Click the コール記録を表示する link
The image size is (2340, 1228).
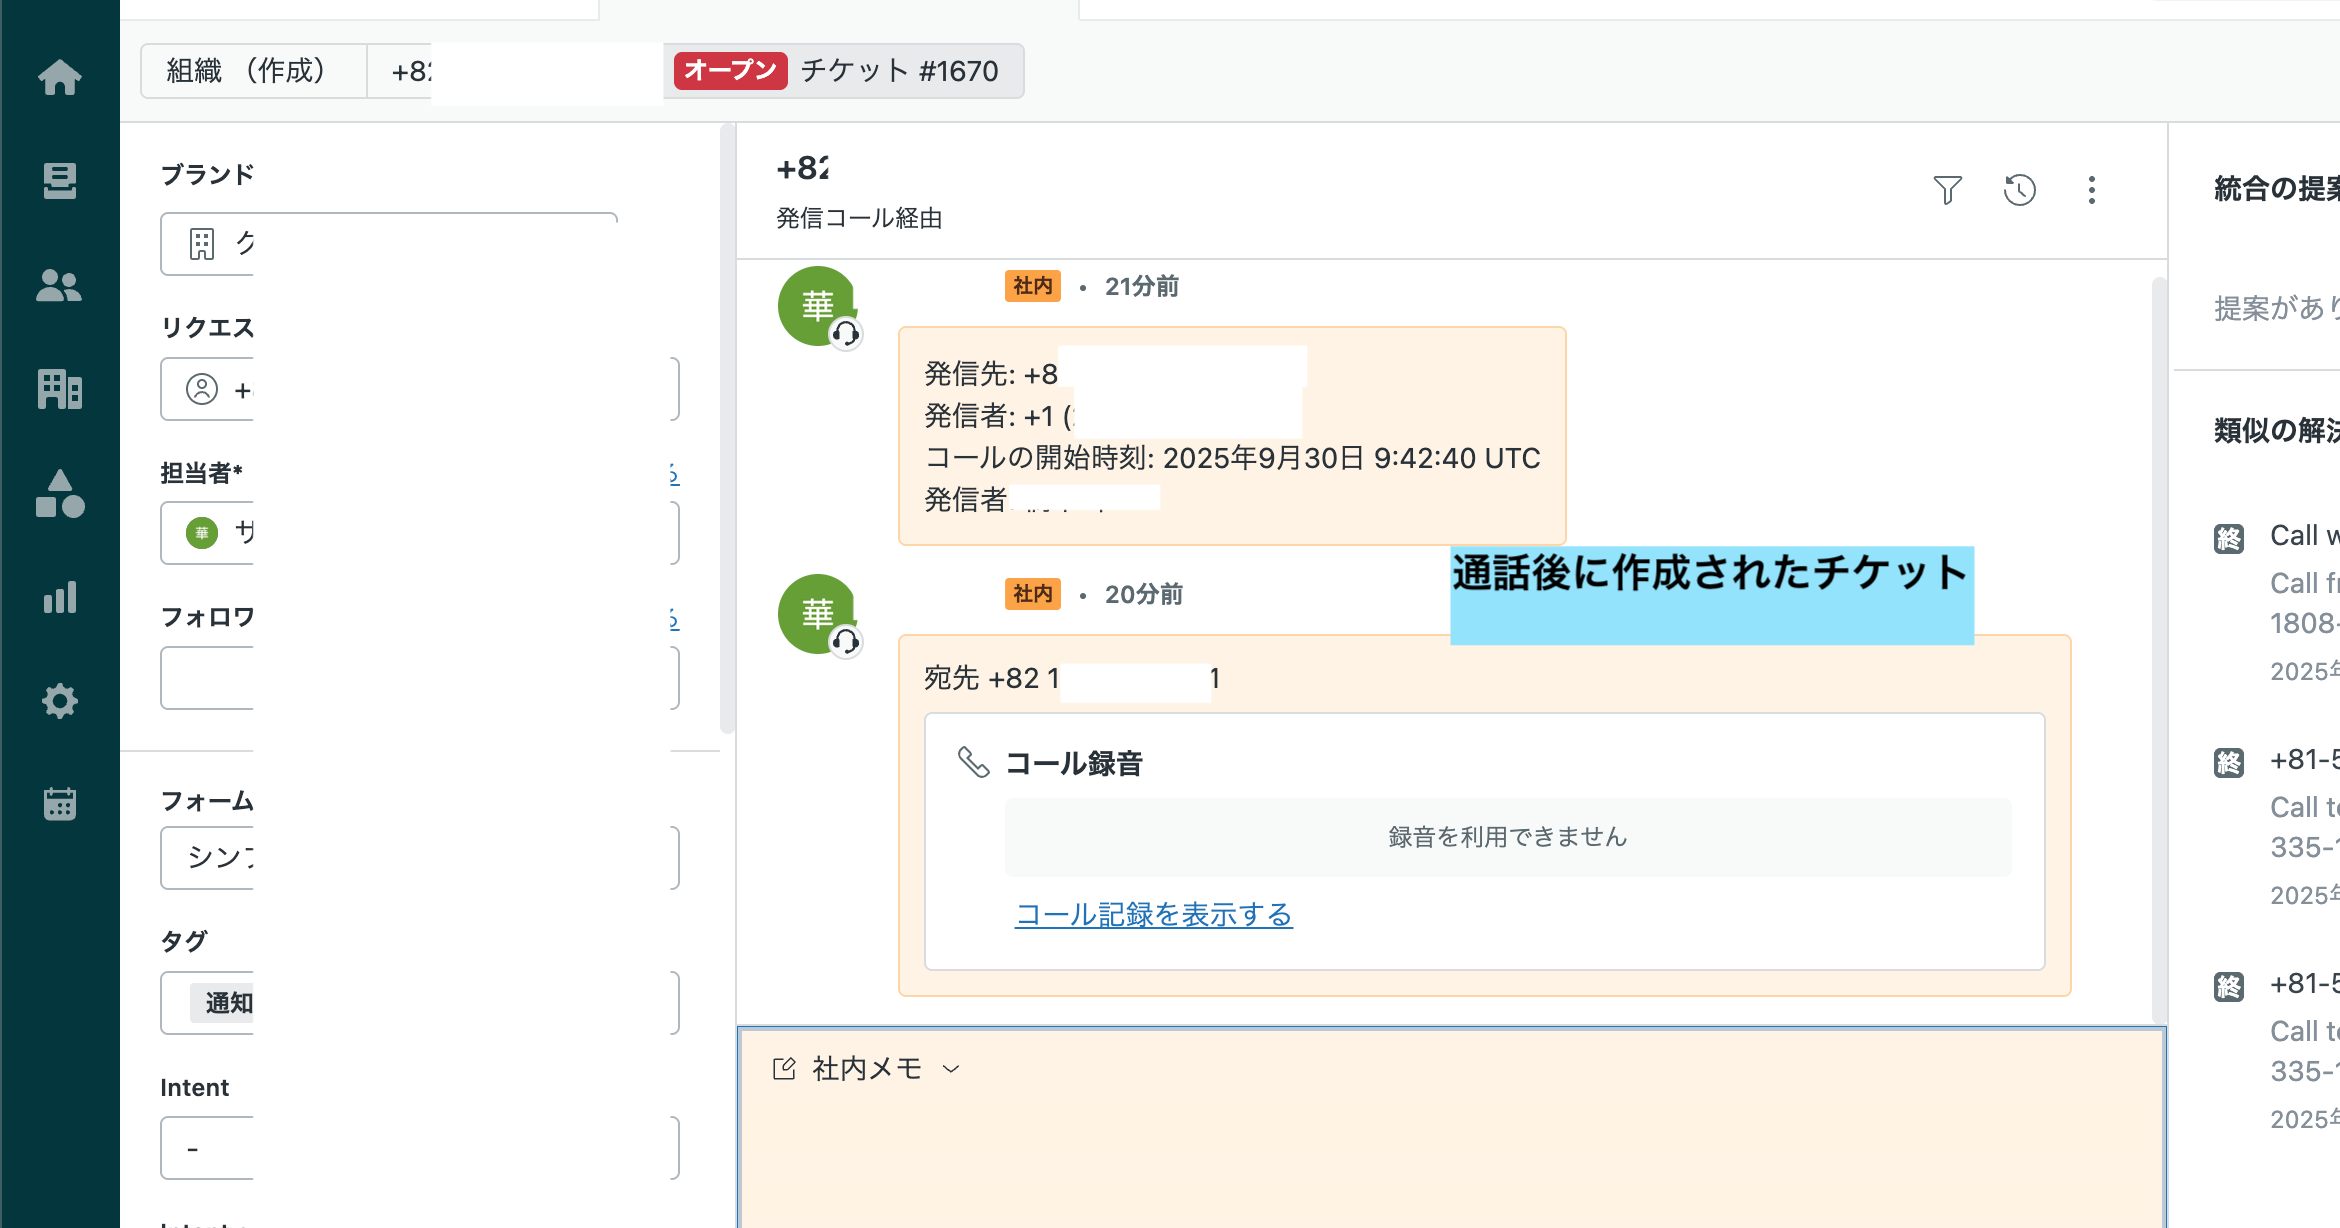pos(1153,914)
